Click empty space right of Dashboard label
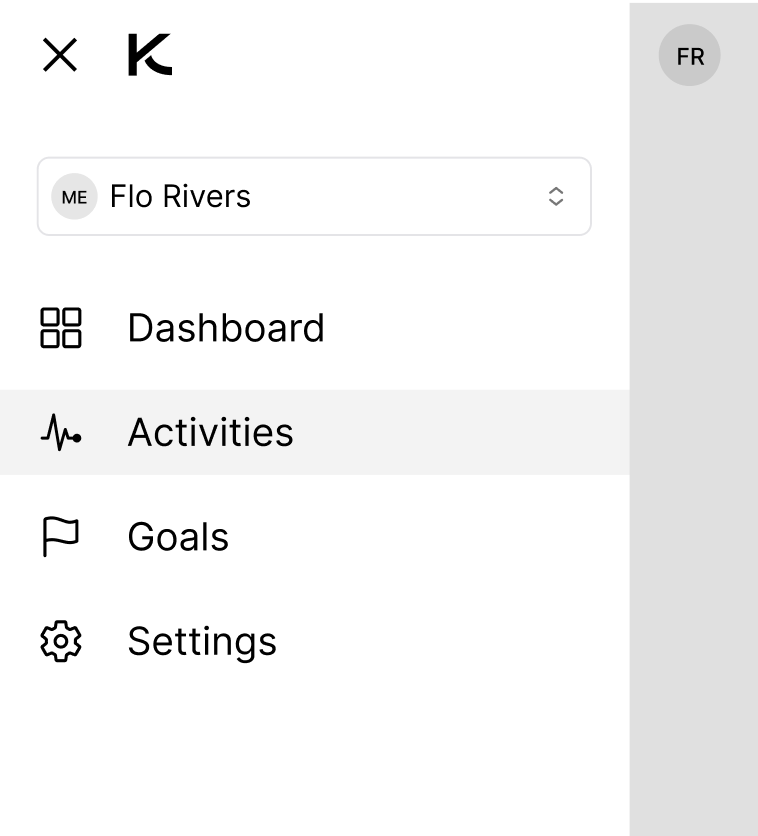 pyautogui.click(x=470, y=328)
